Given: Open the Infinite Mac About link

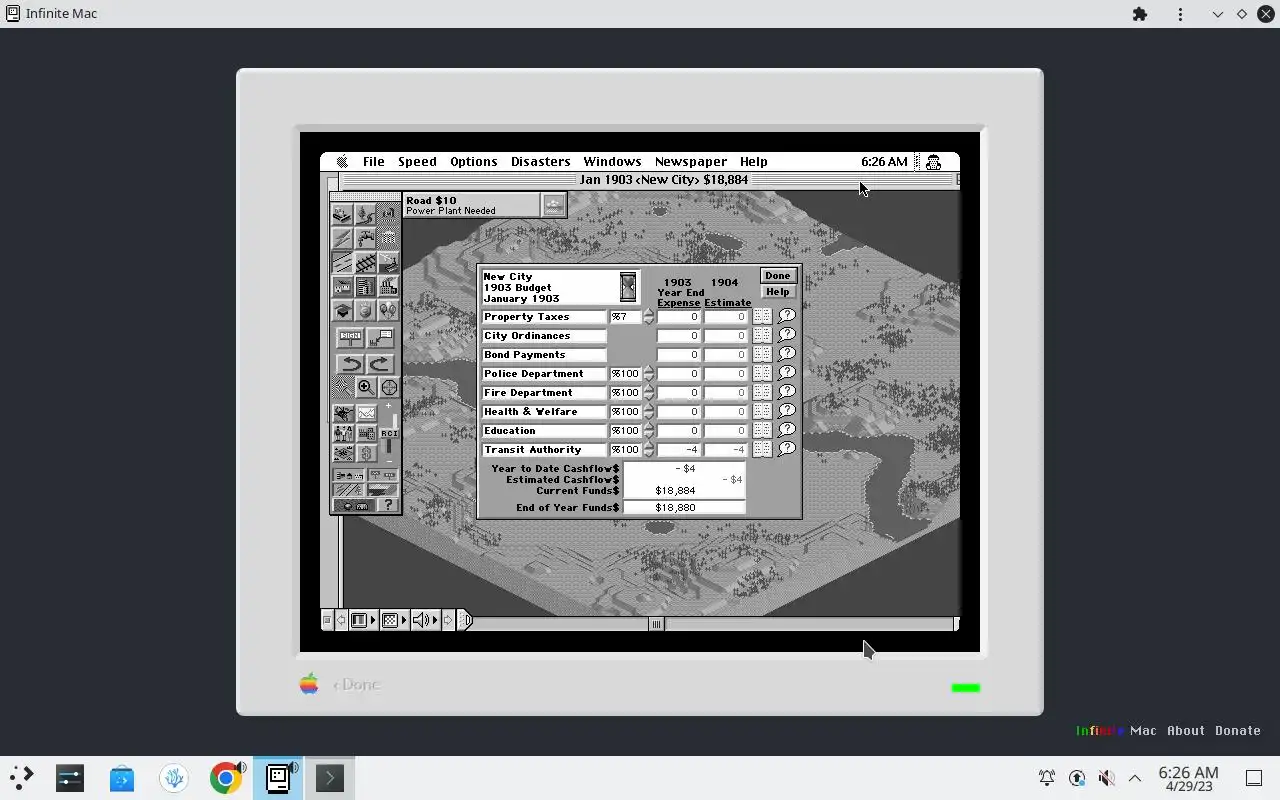Looking at the screenshot, I should coord(1185,730).
